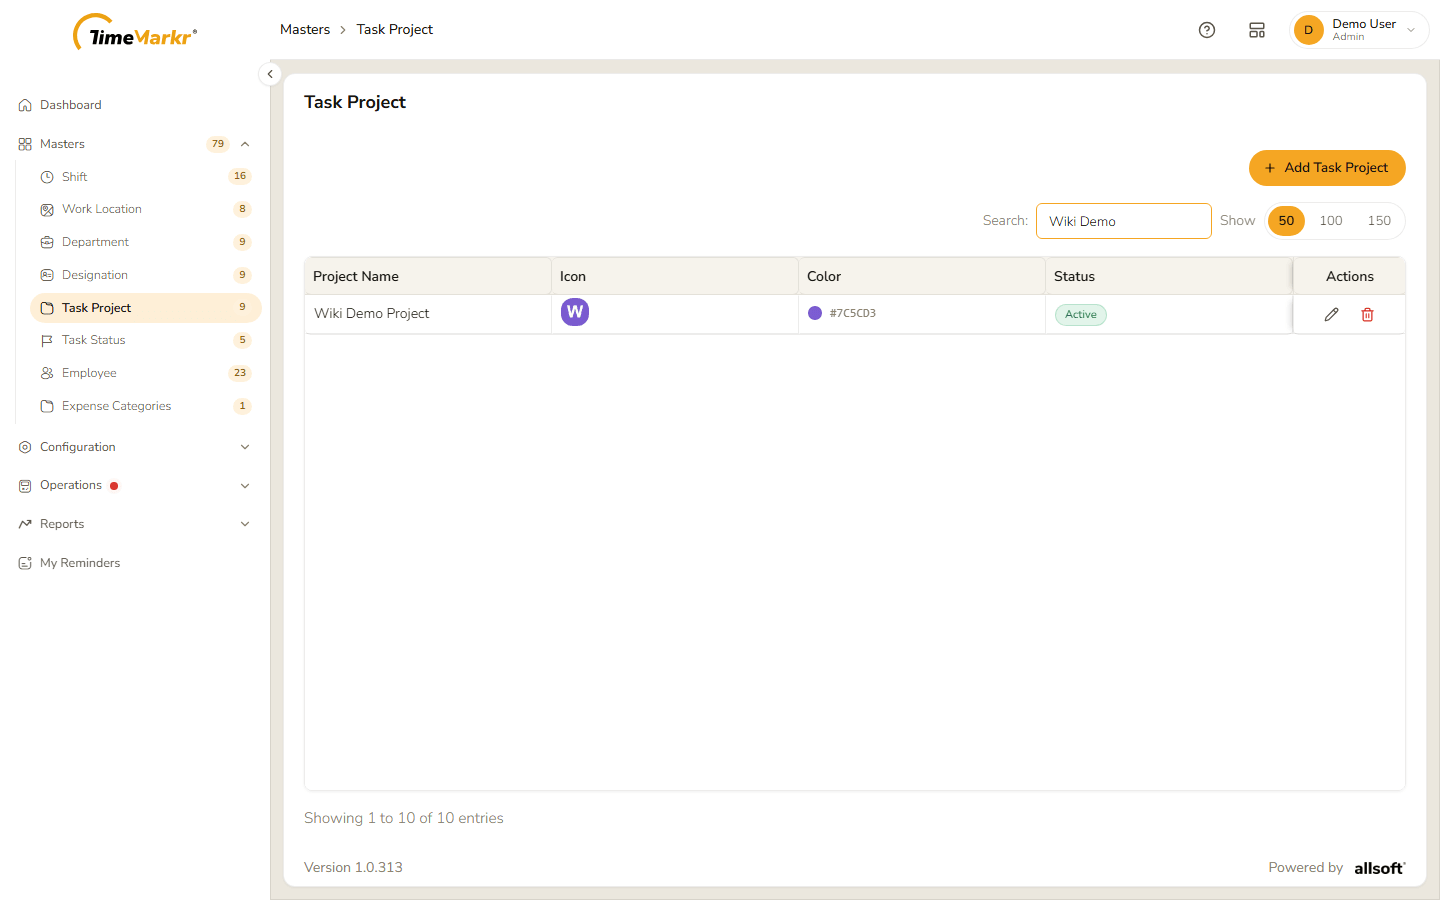
Task: Click the Demo User avatar circle
Action: [1308, 30]
